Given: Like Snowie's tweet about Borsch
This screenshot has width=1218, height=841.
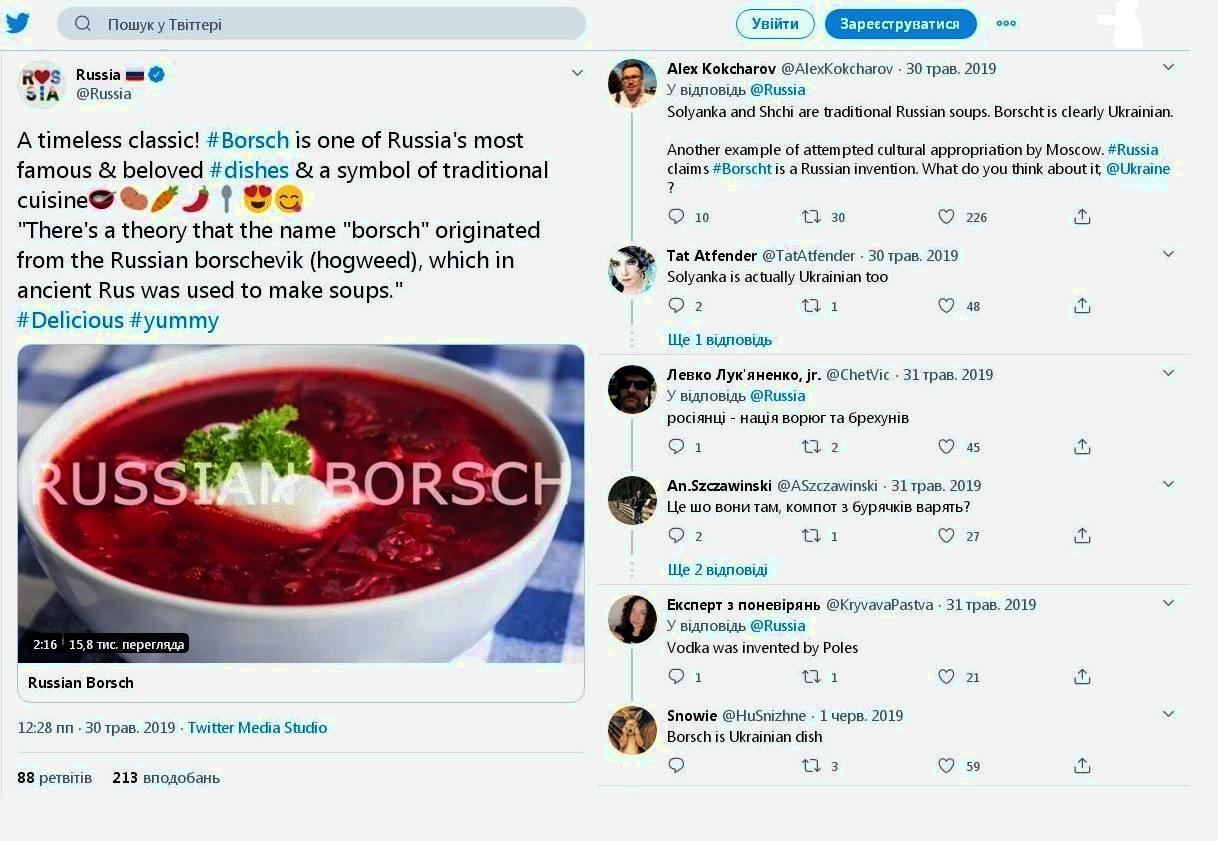Looking at the screenshot, I should click(946, 766).
